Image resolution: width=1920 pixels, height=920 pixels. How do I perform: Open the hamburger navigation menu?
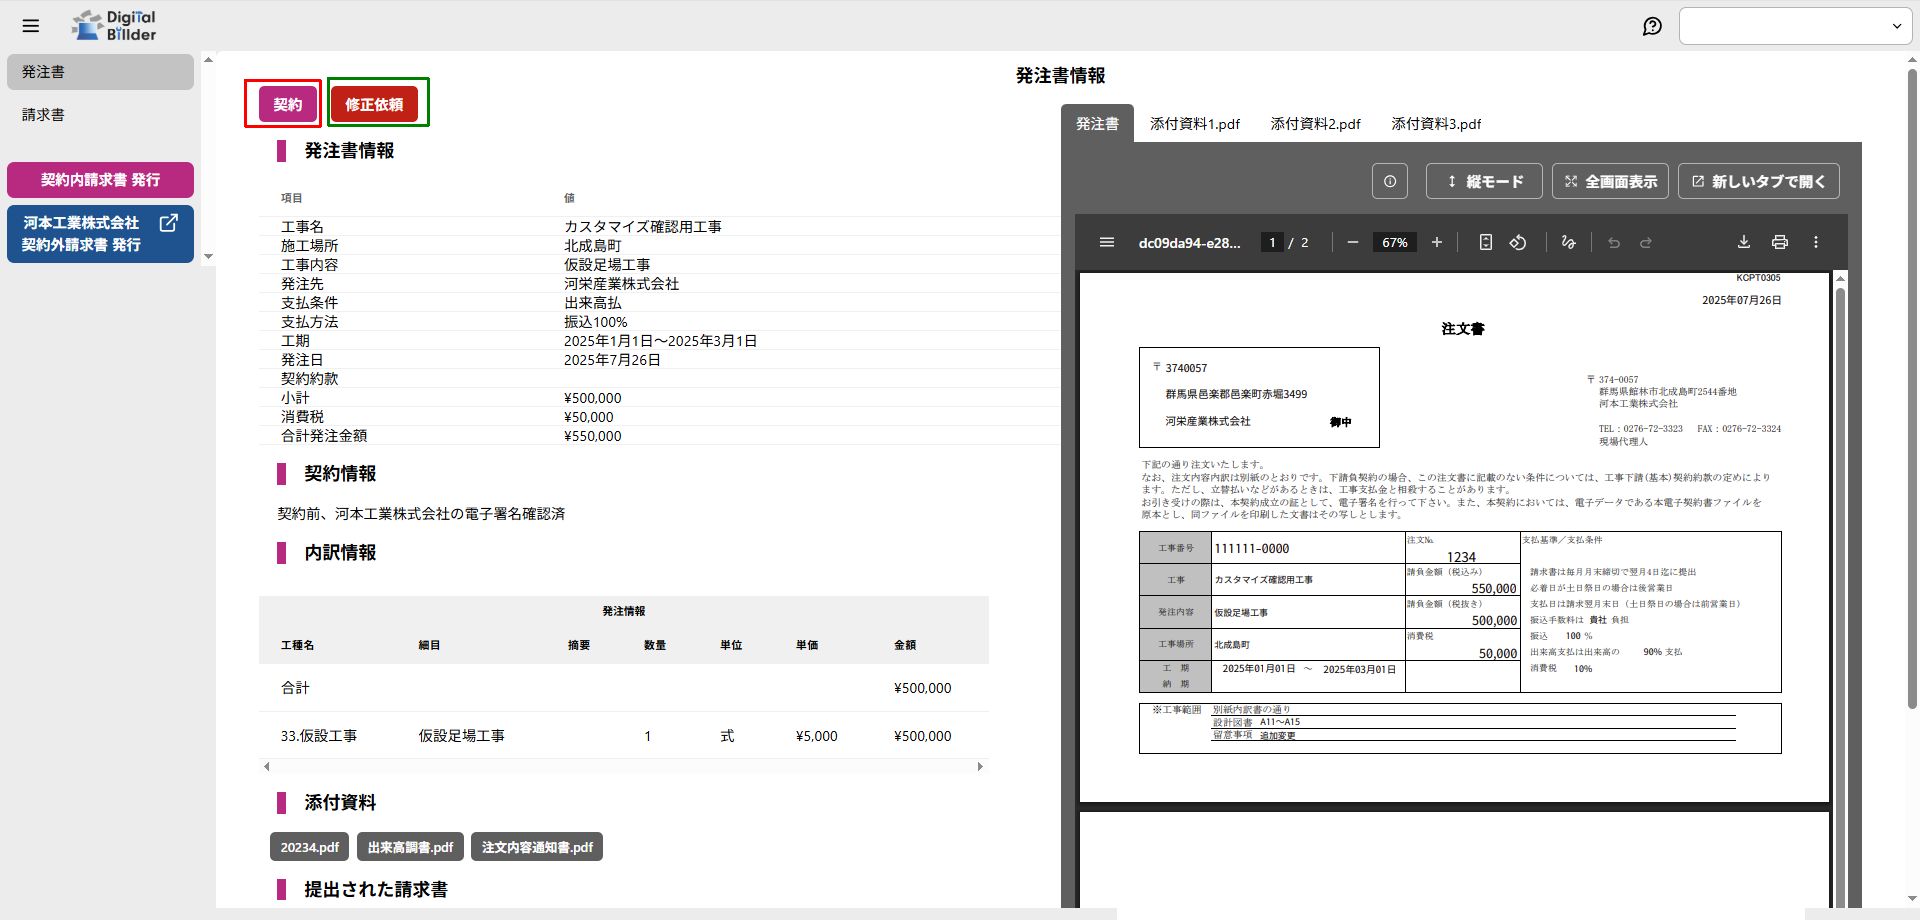31,26
